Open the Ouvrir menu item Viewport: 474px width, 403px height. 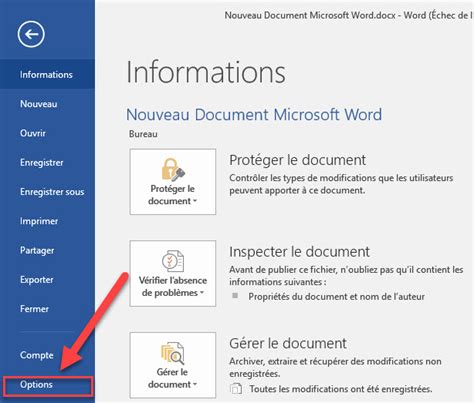pos(47,133)
